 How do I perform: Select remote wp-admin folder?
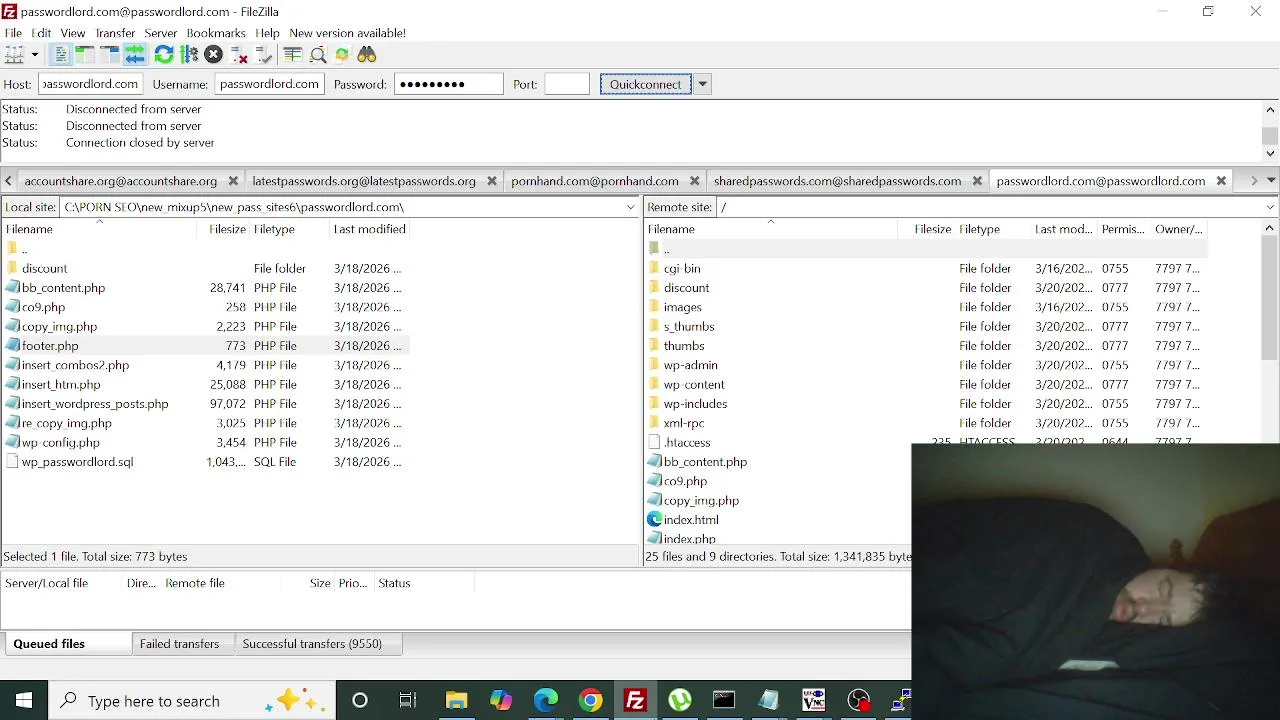[x=690, y=365]
